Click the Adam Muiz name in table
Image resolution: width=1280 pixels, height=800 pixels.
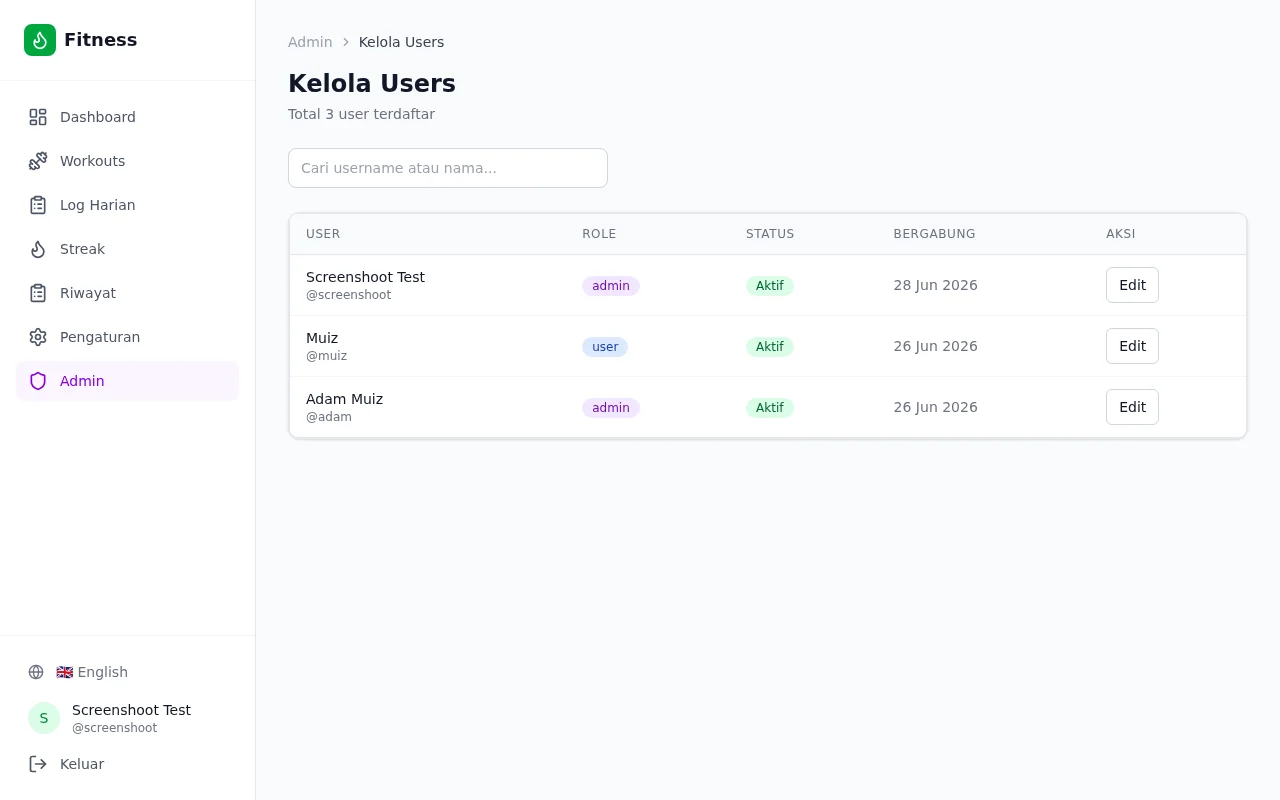pos(344,399)
